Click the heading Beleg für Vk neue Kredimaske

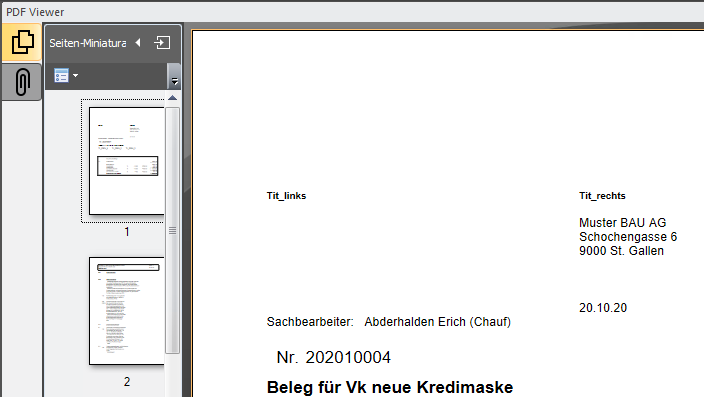(390, 387)
